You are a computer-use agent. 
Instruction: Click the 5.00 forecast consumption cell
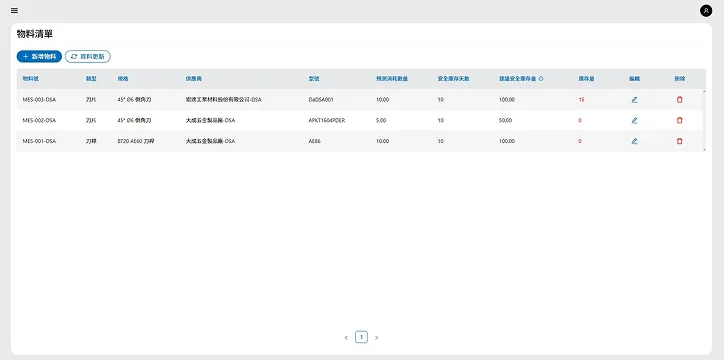[381, 120]
